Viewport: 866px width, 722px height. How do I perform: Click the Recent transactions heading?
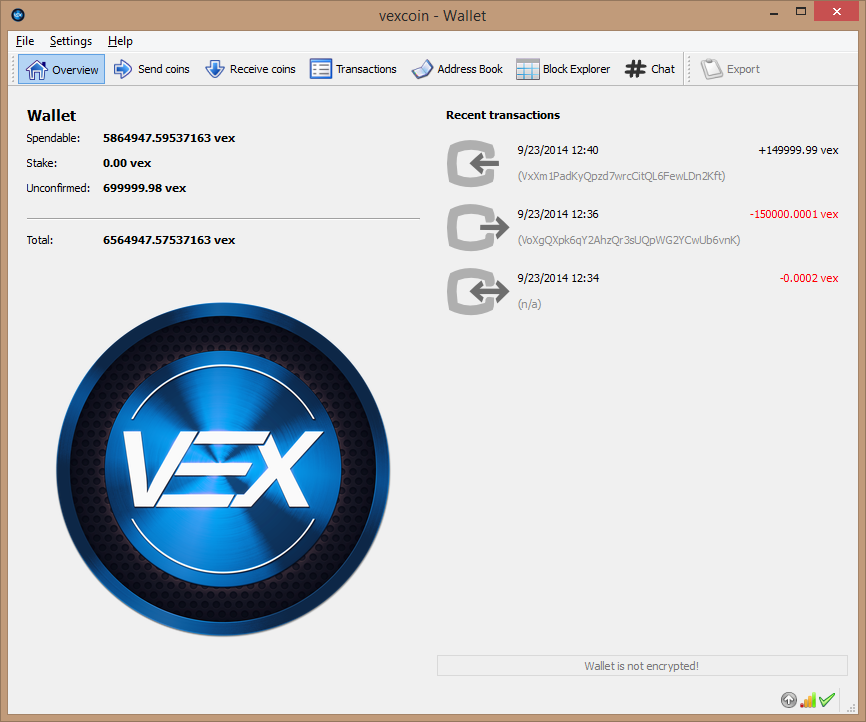pos(503,115)
